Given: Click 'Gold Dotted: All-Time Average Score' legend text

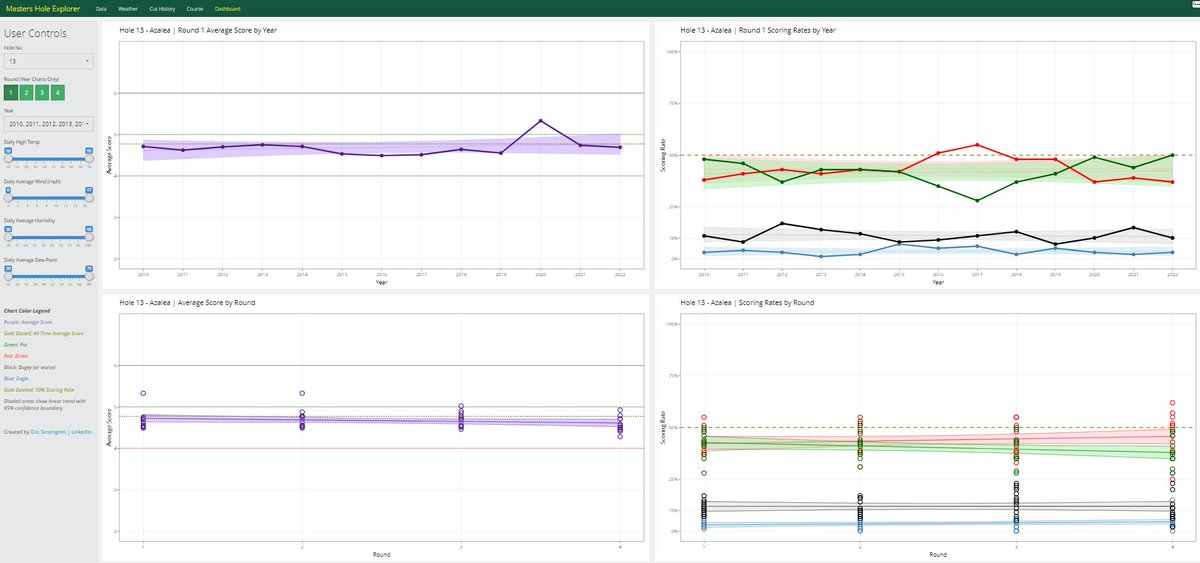Looking at the screenshot, I should pos(44,333).
